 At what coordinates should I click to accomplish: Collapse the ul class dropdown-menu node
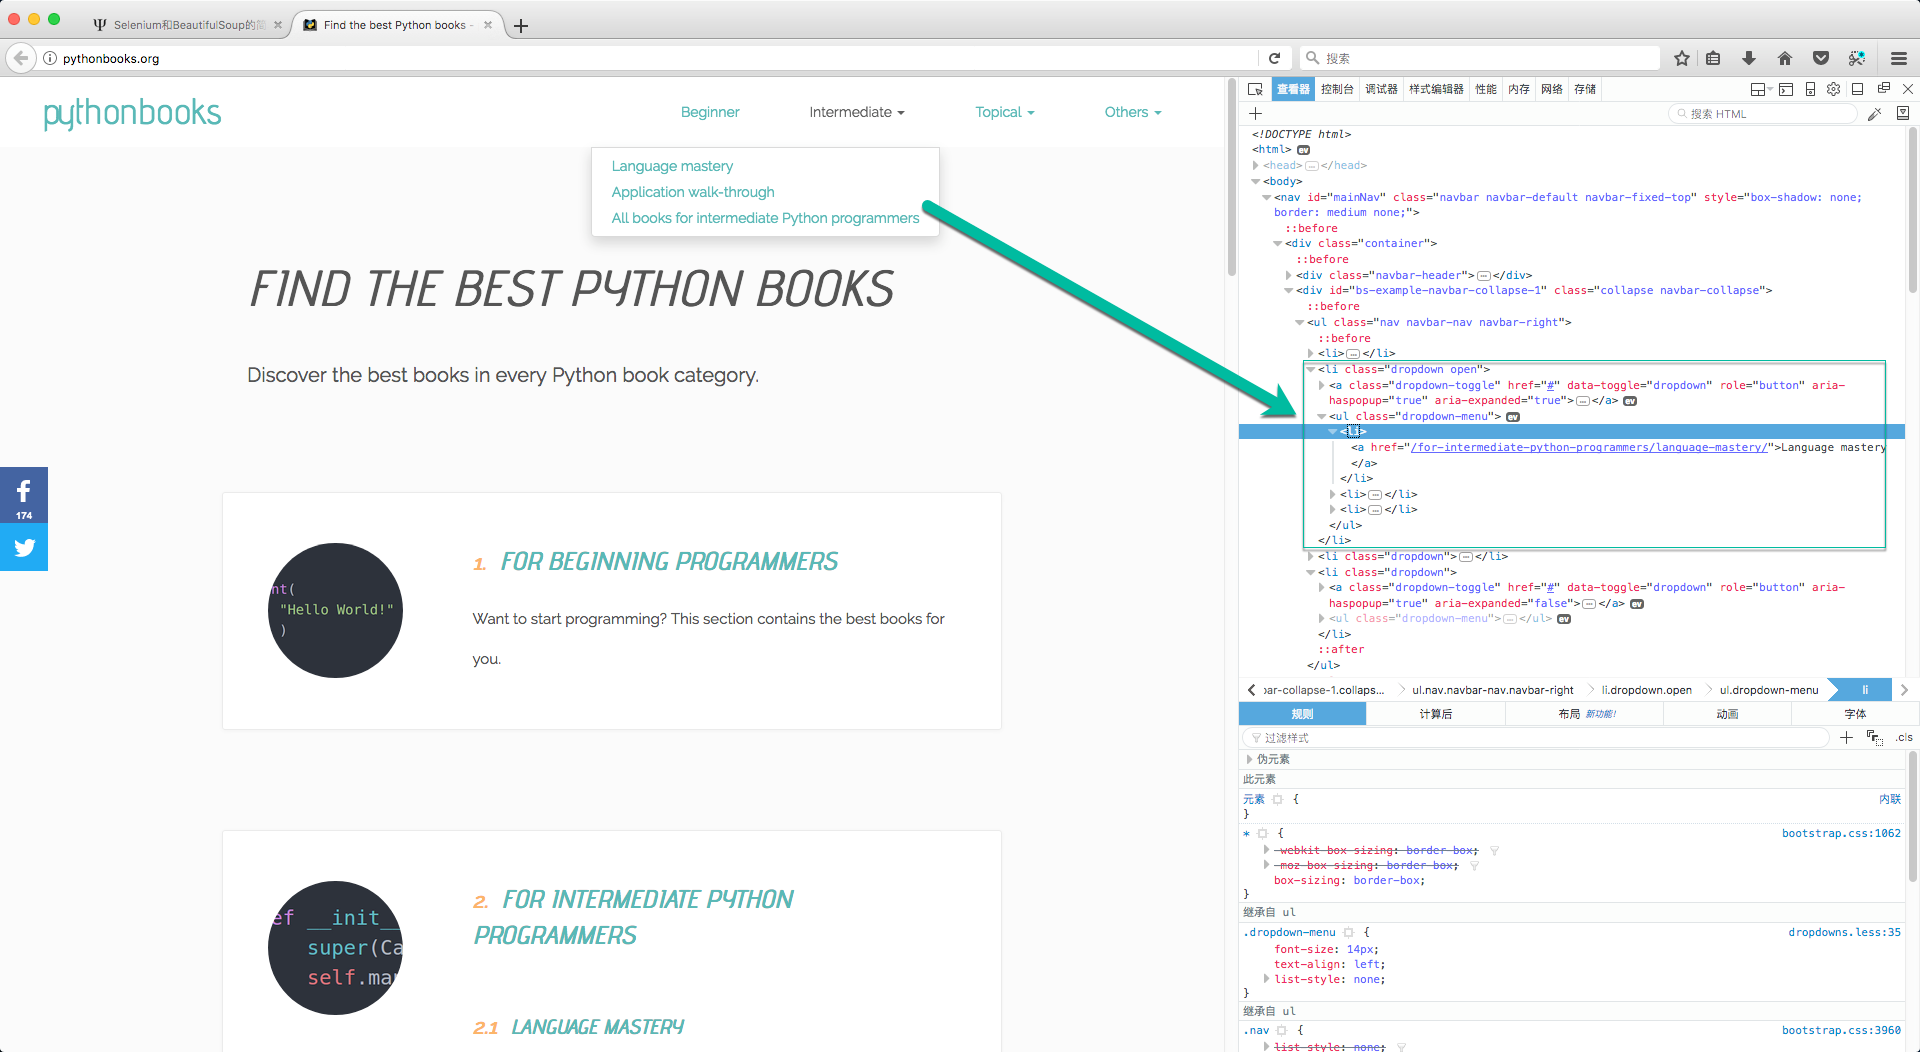pos(1322,416)
